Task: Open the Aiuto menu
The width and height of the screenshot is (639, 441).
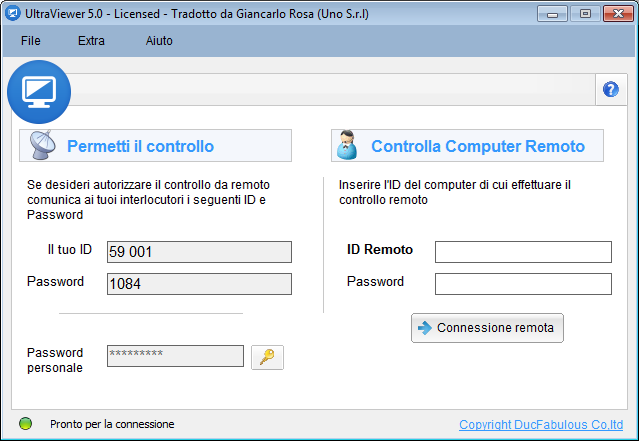Action: click(159, 41)
